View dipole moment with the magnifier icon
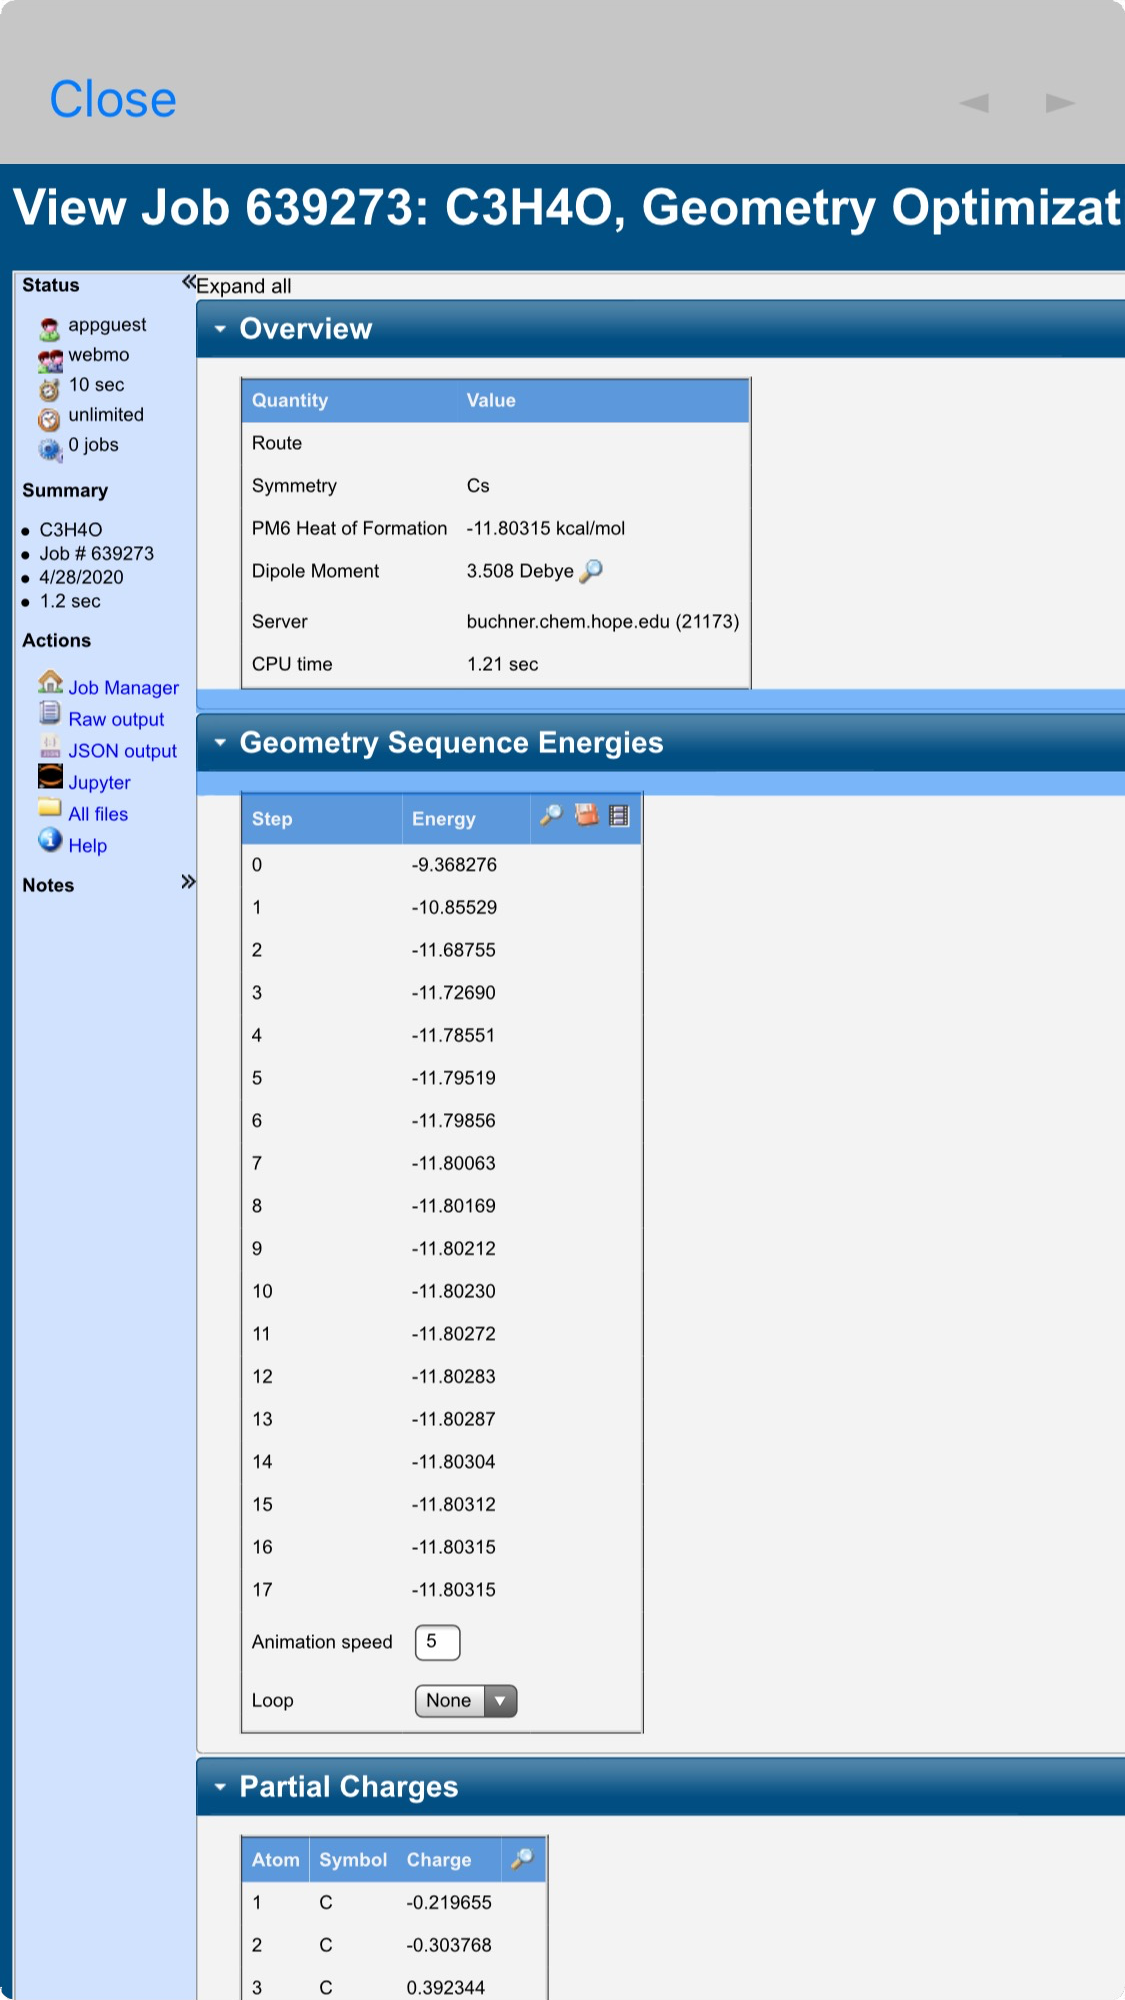 point(591,571)
